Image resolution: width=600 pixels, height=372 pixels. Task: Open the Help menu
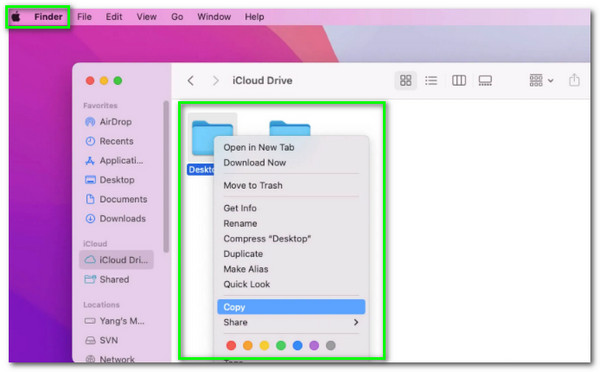tap(254, 17)
